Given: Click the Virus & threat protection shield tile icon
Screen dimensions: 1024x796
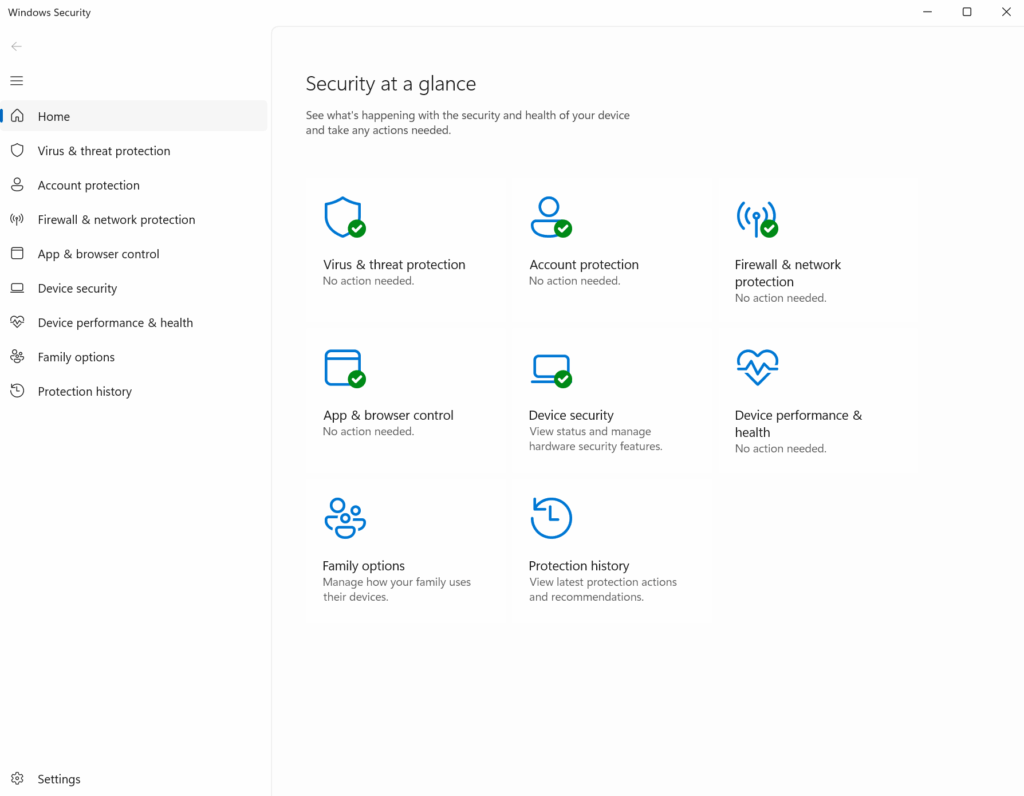Looking at the screenshot, I should pos(343,217).
